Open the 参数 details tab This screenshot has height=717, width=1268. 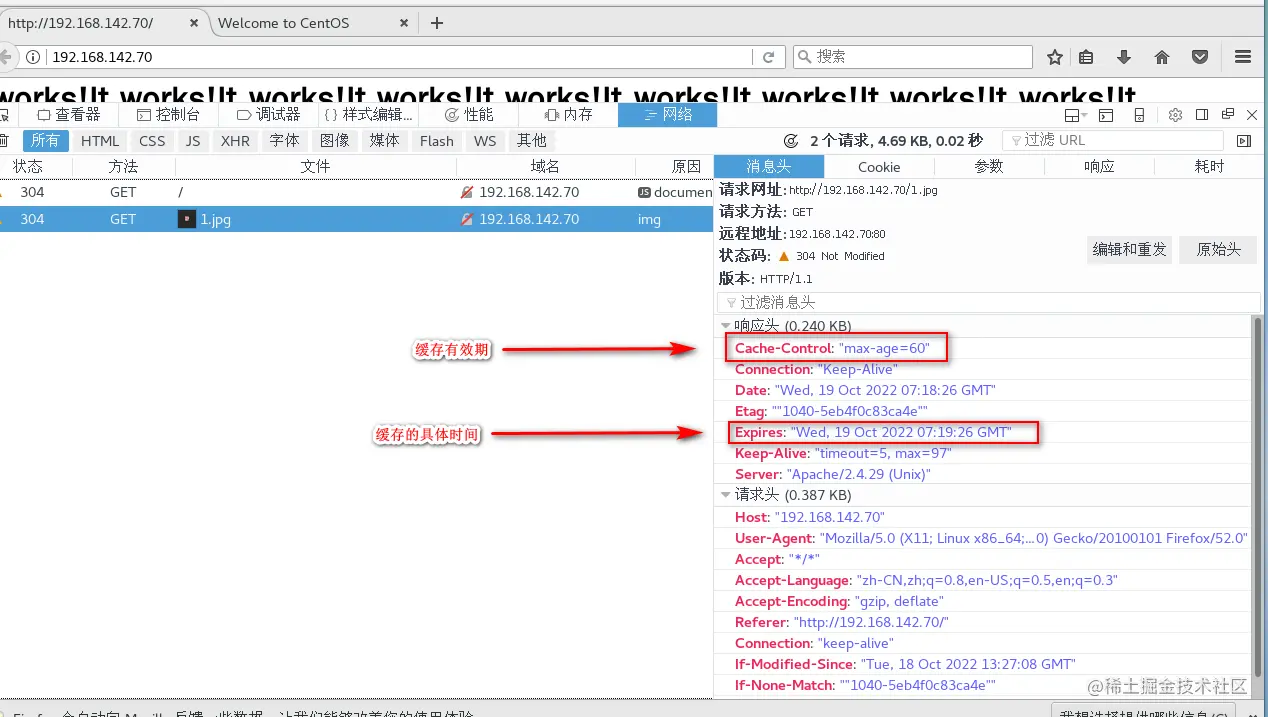(x=989, y=167)
